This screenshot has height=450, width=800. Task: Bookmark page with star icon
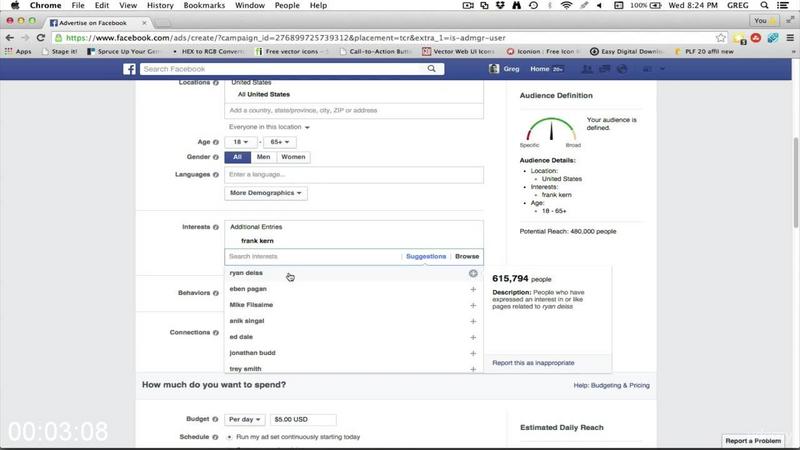(x=720, y=38)
